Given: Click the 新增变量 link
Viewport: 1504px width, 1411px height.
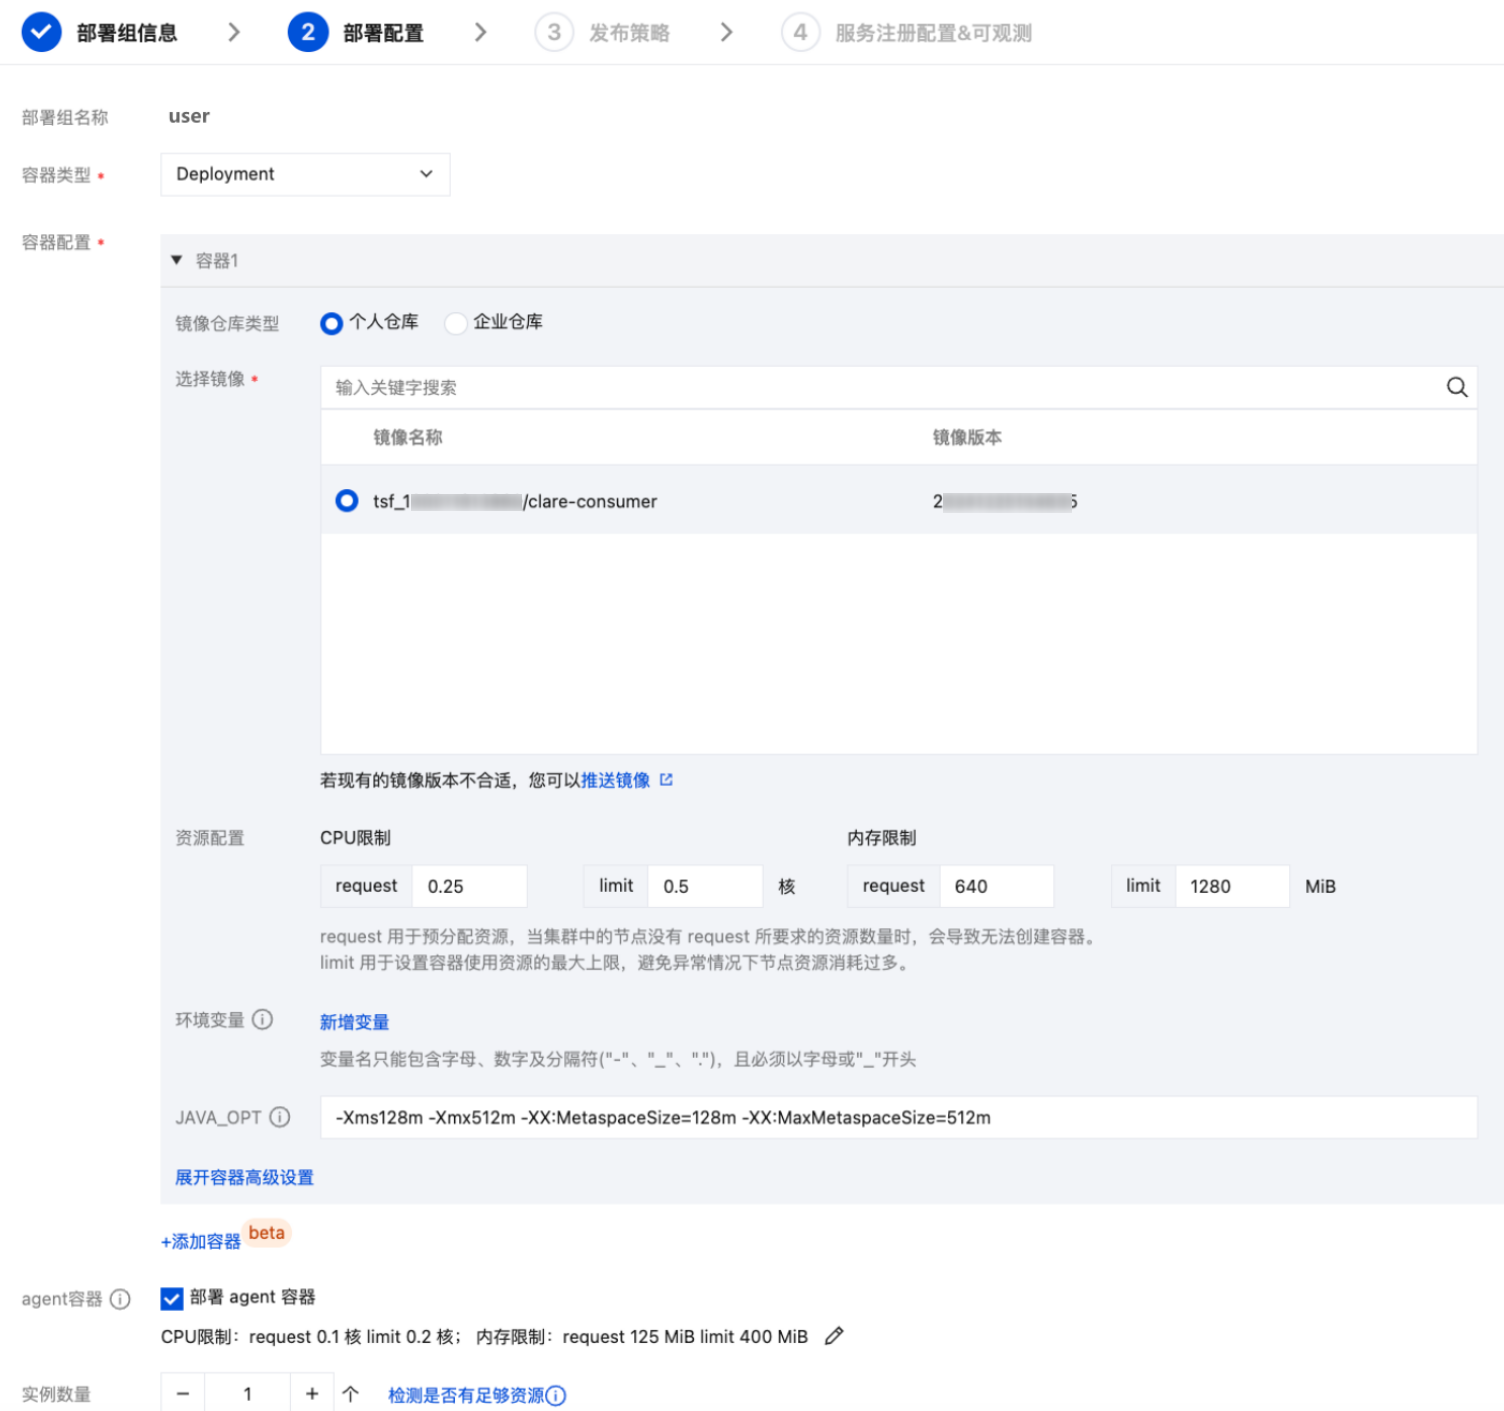Looking at the screenshot, I should [354, 1022].
